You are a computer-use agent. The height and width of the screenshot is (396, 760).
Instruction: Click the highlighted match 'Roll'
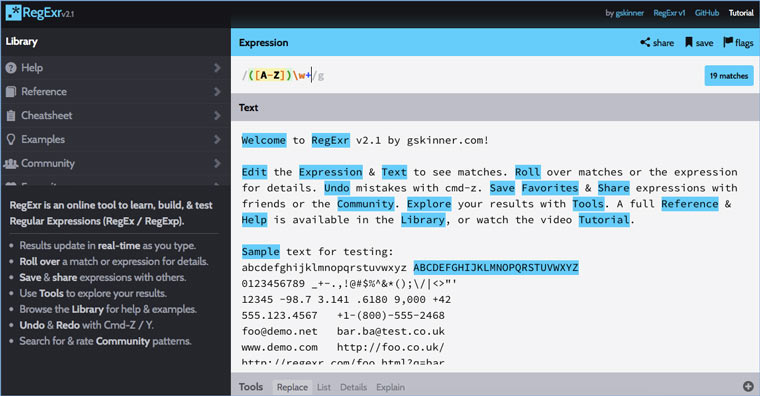[527, 172]
